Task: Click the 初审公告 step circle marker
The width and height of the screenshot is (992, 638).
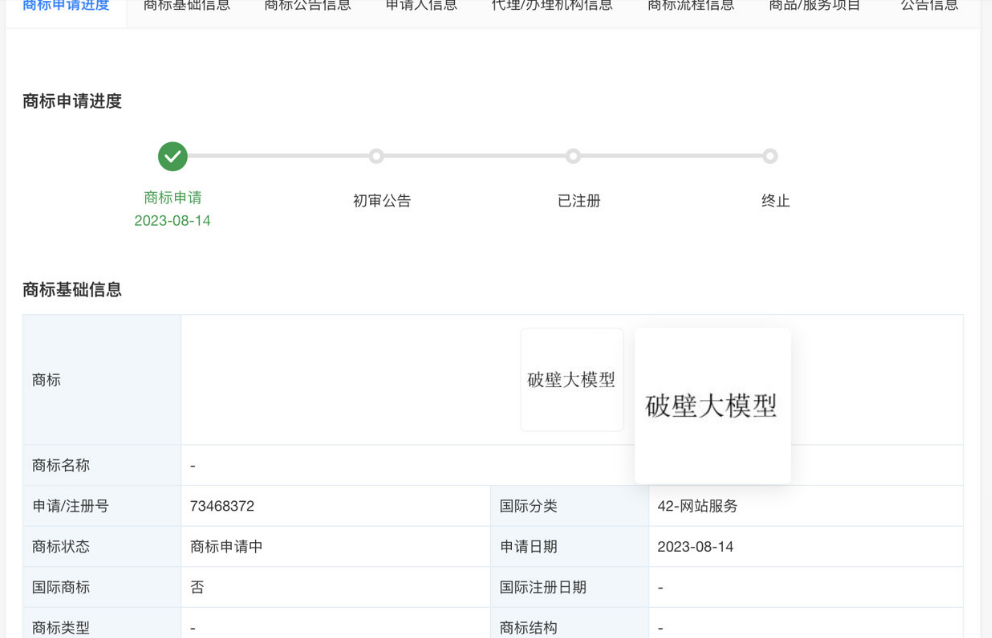Action: coord(376,156)
